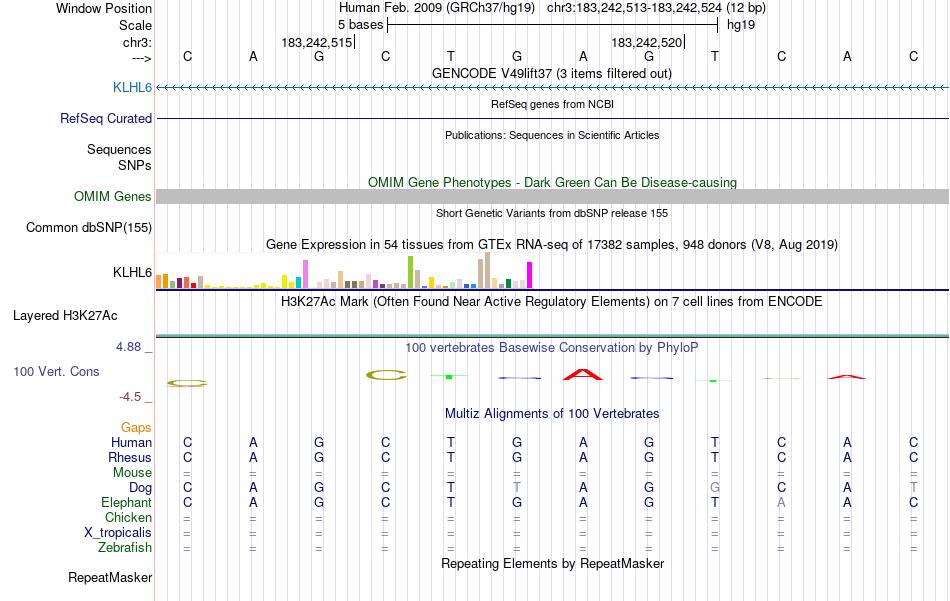Click the chr3: ruler label on left
Image resolution: width=950 pixels, height=601 pixels.
pyautogui.click(x=137, y=42)
